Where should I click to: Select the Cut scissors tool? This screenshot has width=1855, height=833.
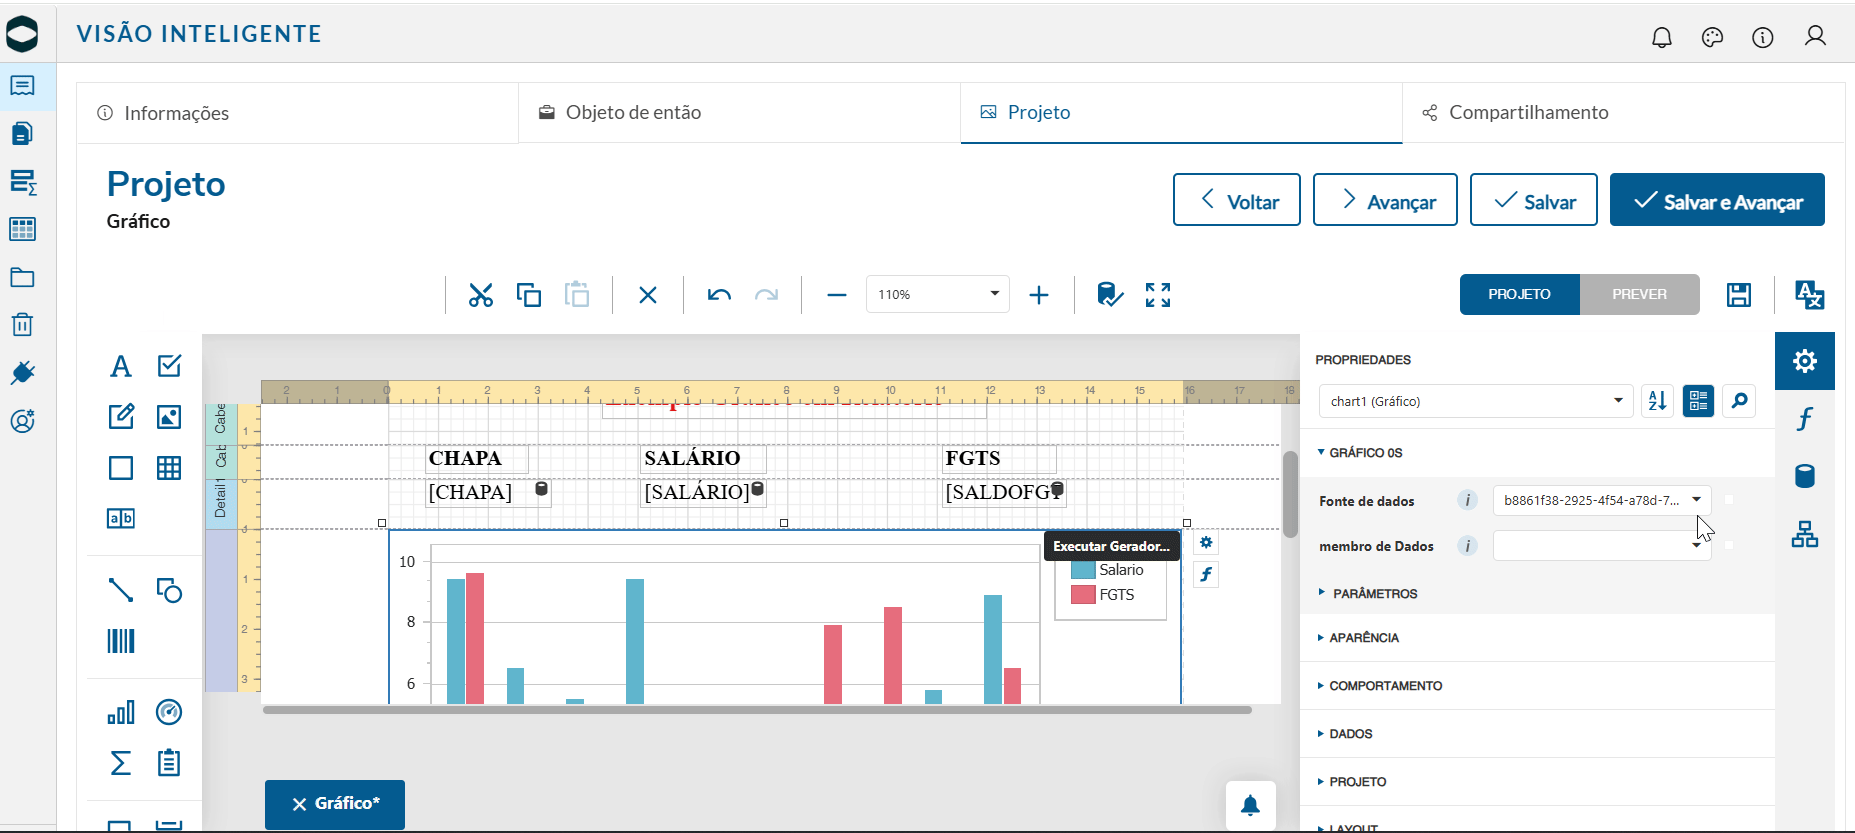click(481, 295)
